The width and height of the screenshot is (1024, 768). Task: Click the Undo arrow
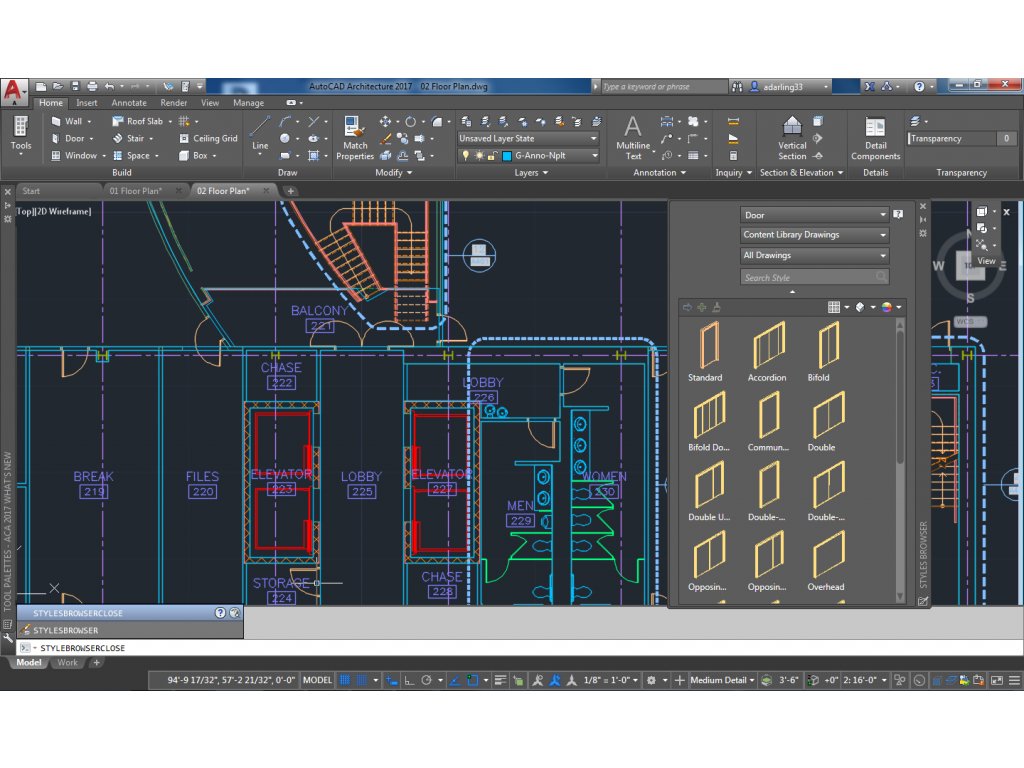coord(109,86)
